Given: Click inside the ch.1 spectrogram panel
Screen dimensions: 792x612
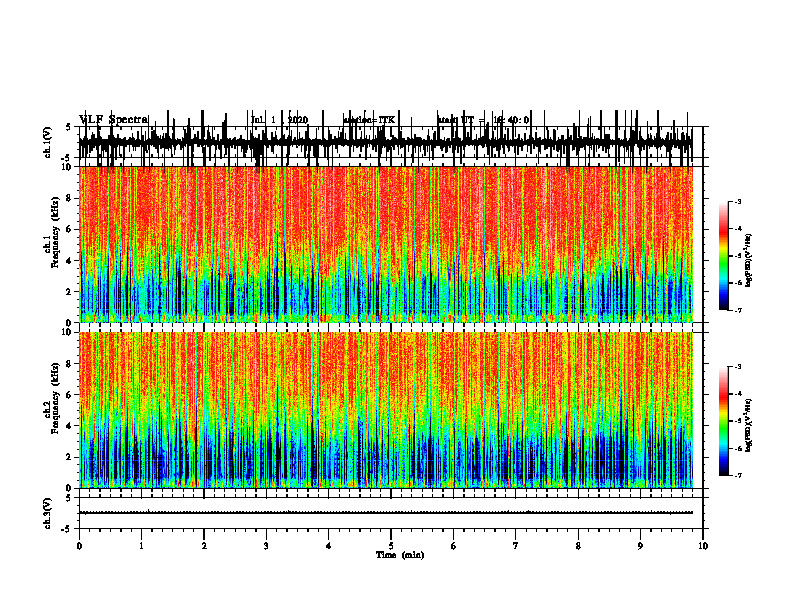Looking at the screenshot, I should 386,244.
